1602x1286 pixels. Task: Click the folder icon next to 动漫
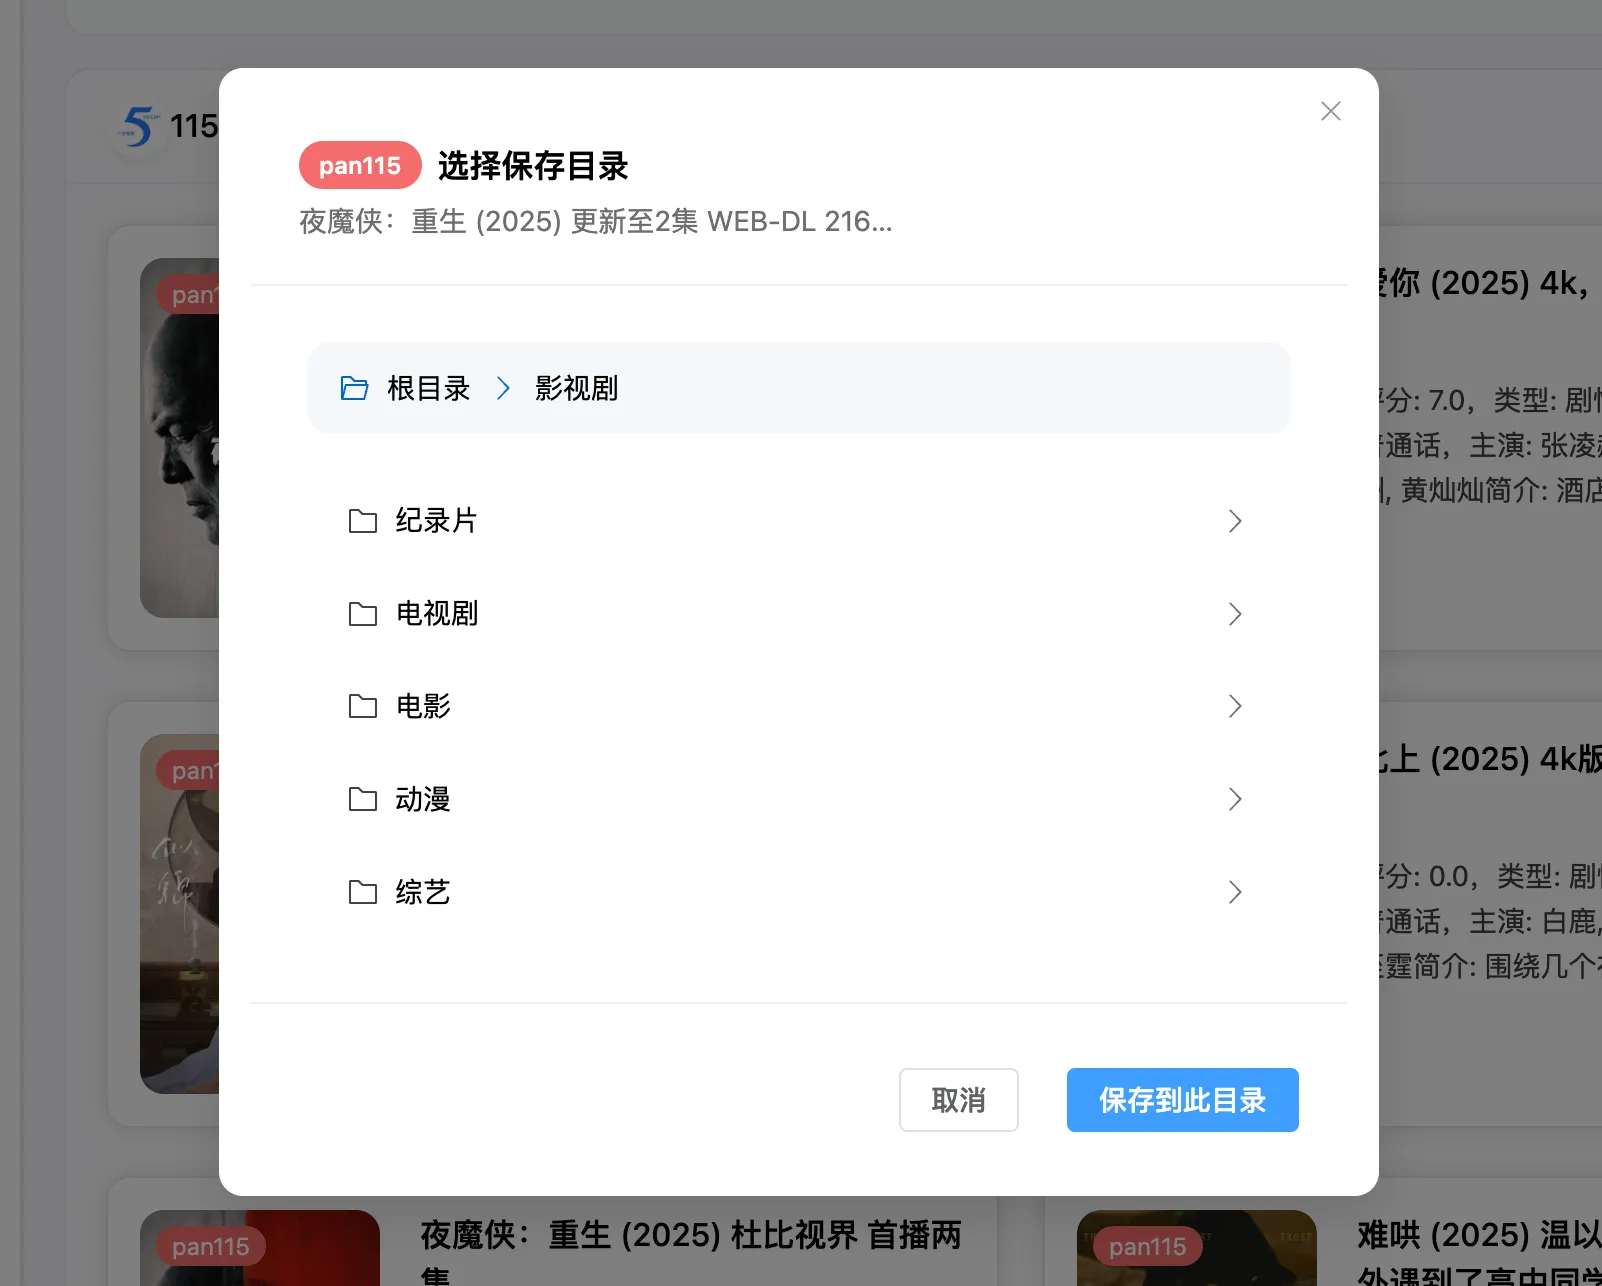[x=362, y=799]
